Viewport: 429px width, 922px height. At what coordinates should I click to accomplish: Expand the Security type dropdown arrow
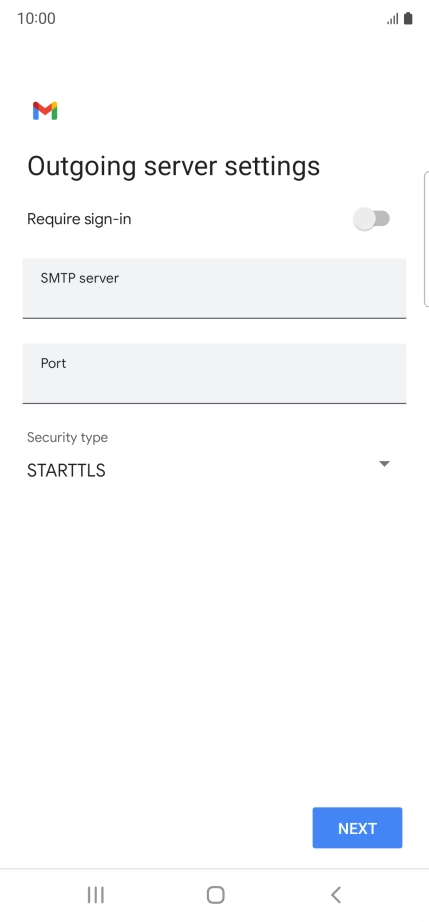(x=384, y=464)
